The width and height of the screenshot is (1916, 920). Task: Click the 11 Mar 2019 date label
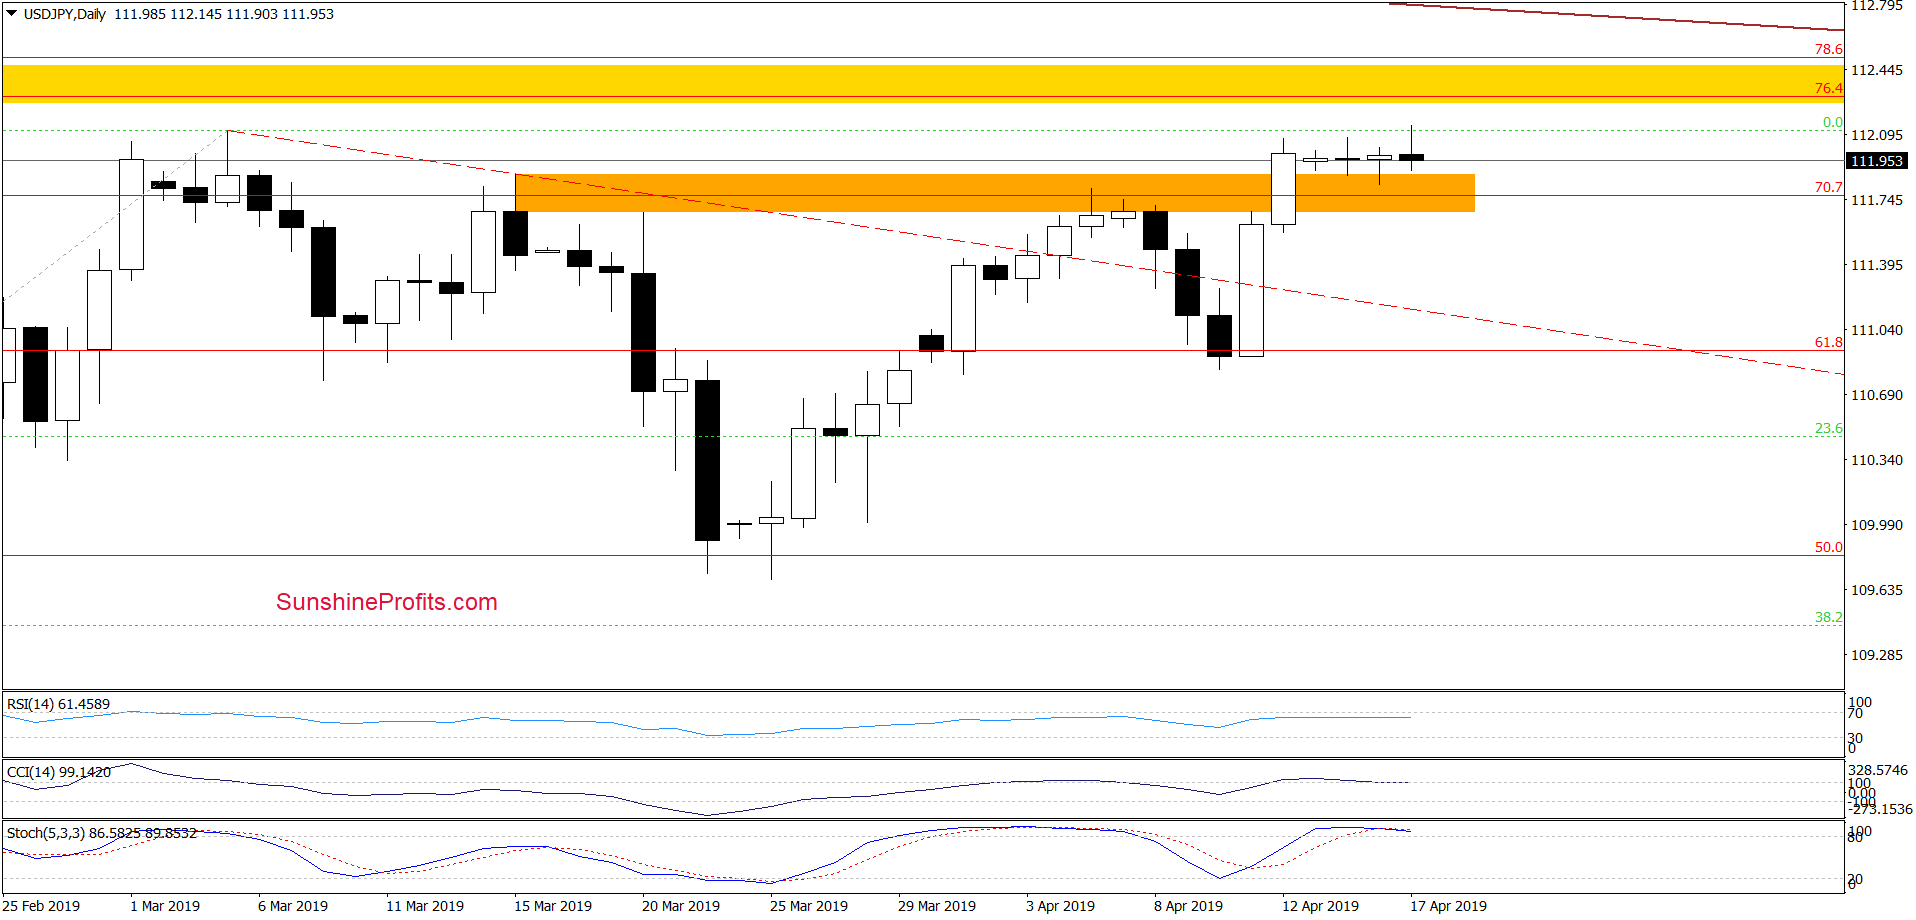coord(425,906)
